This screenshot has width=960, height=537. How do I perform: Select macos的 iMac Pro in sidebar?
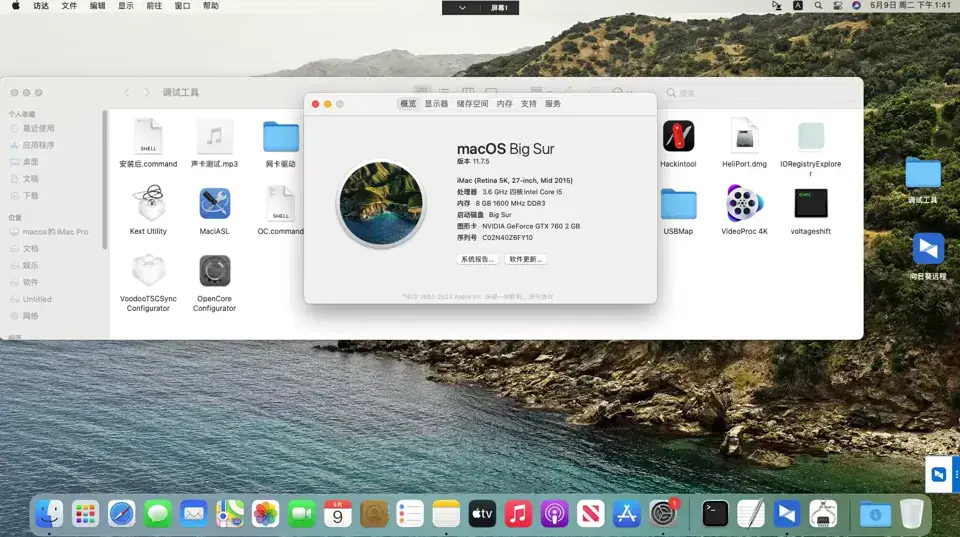coord(51,231)
